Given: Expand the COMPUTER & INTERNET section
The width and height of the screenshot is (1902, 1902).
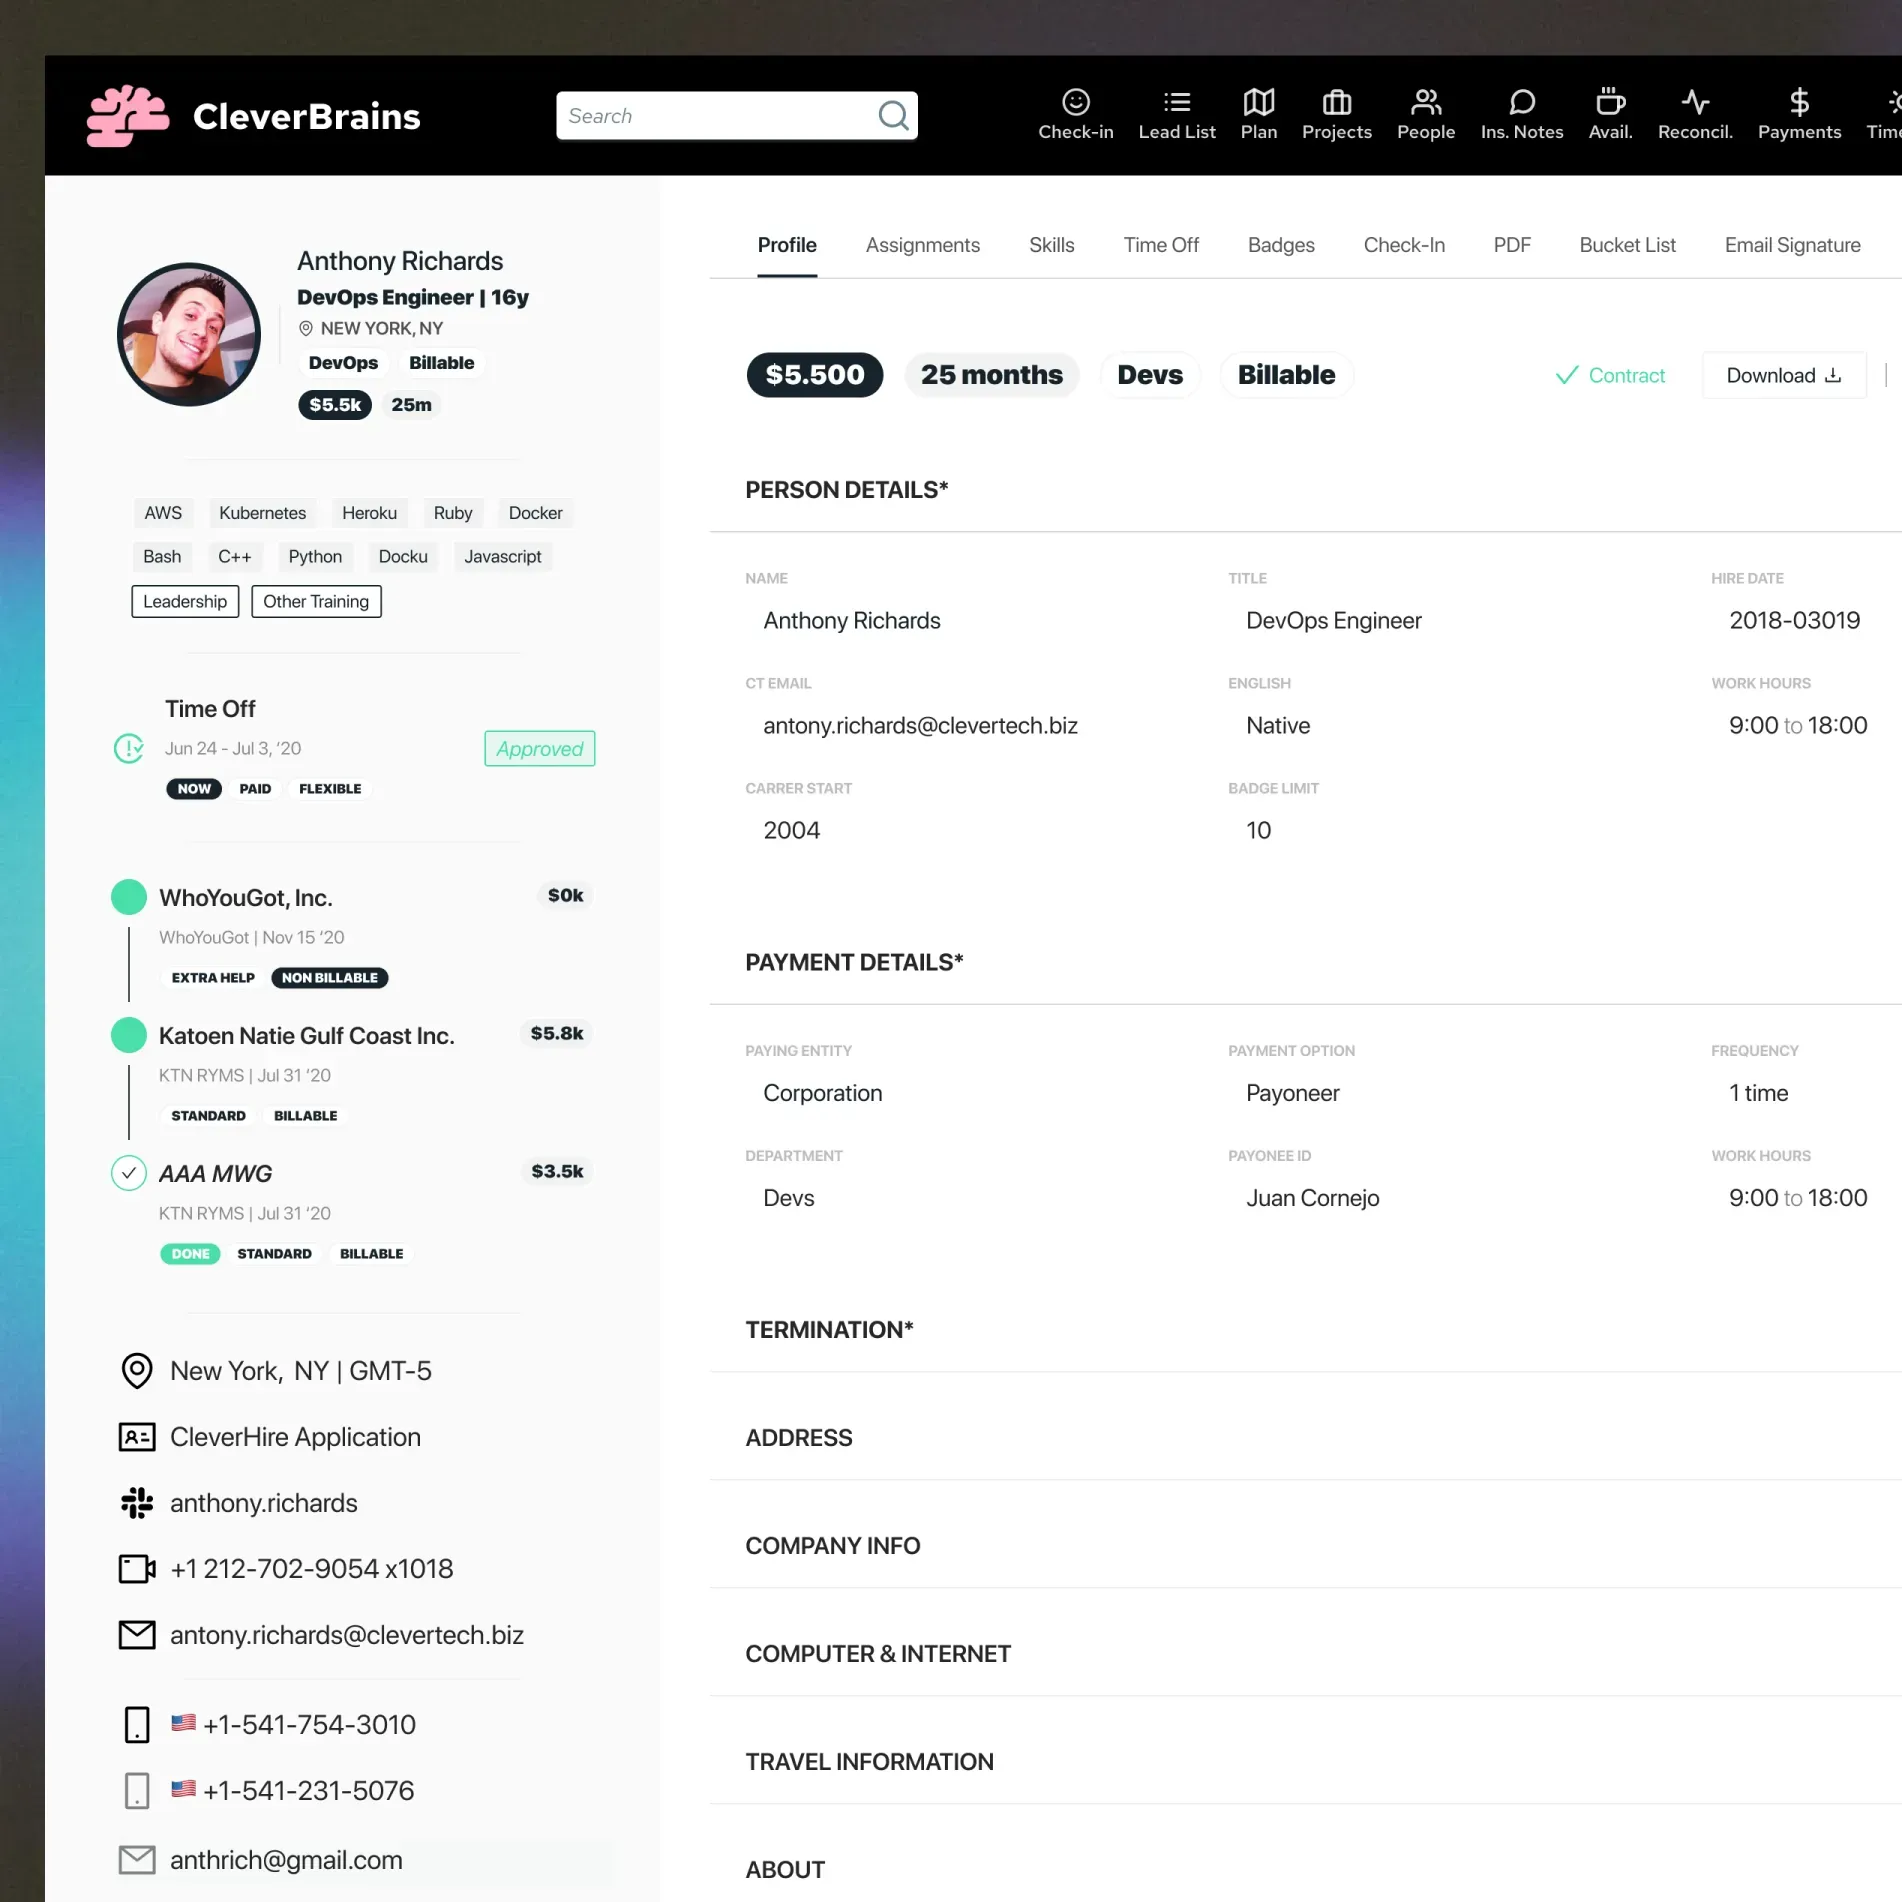Looking at the screenshot, I should pyautogui.click(x=877, y=1654).
